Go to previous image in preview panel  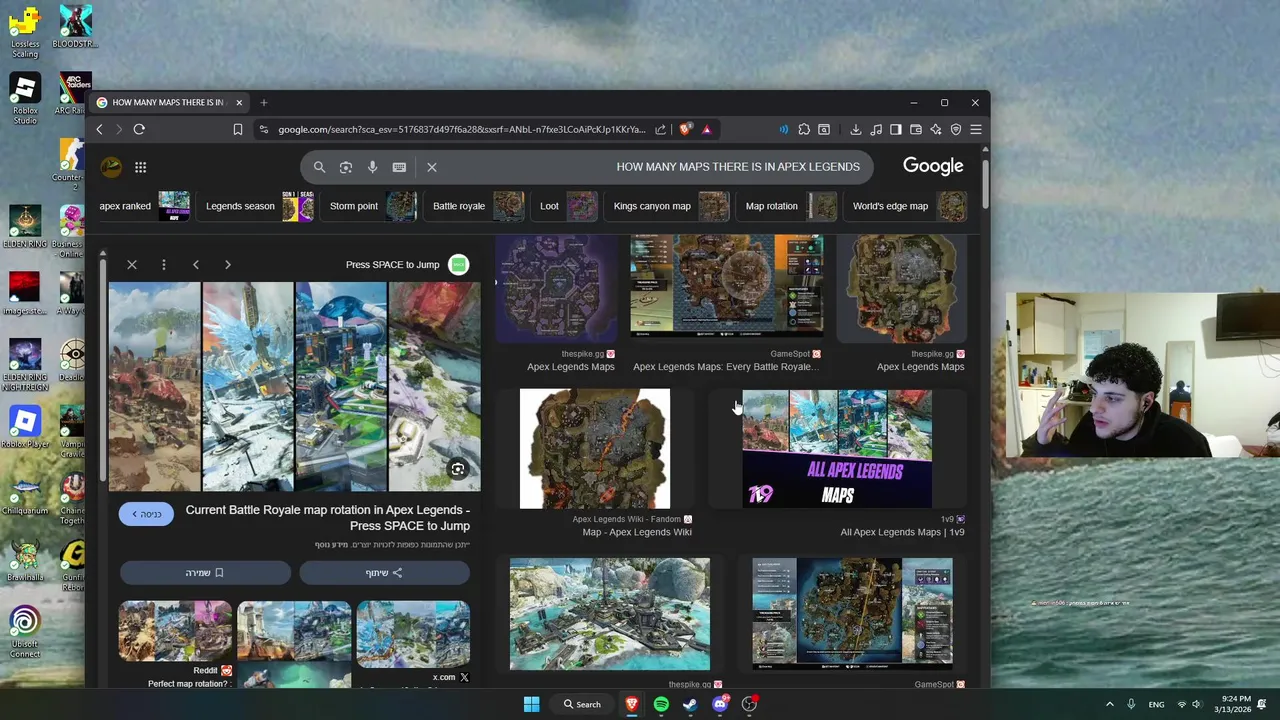(196, 265)
